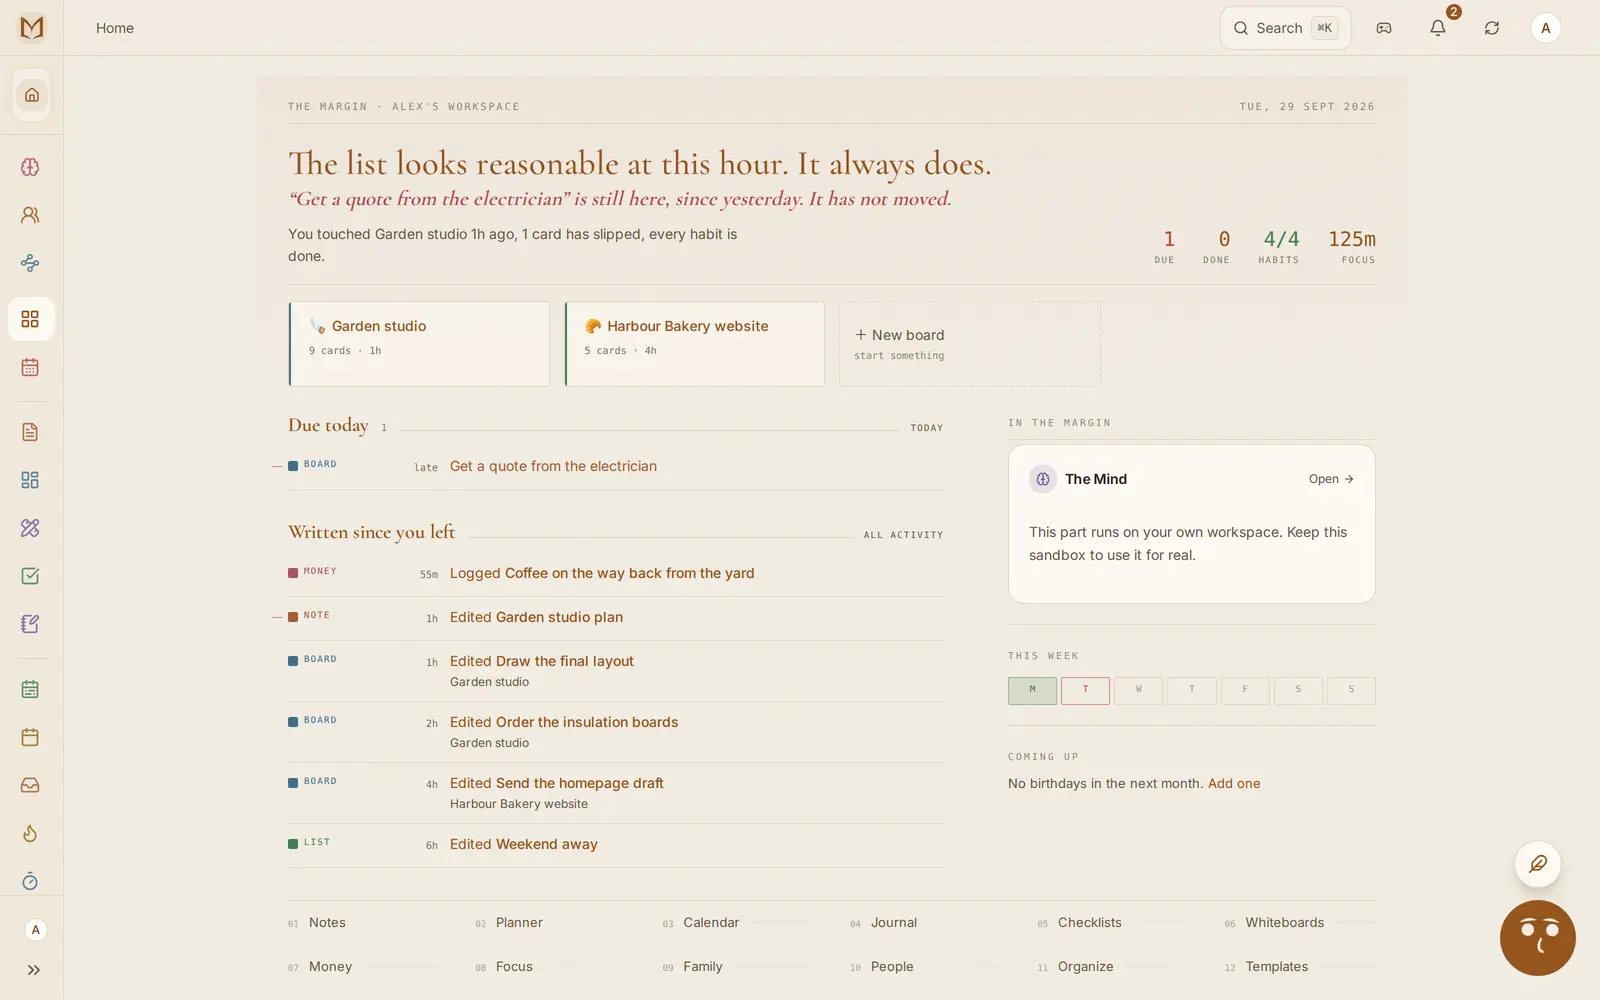This screenshot has width=1600, height=1000.
Task: Open the A profile avatar in top bar
Action: click(1546, 28)
